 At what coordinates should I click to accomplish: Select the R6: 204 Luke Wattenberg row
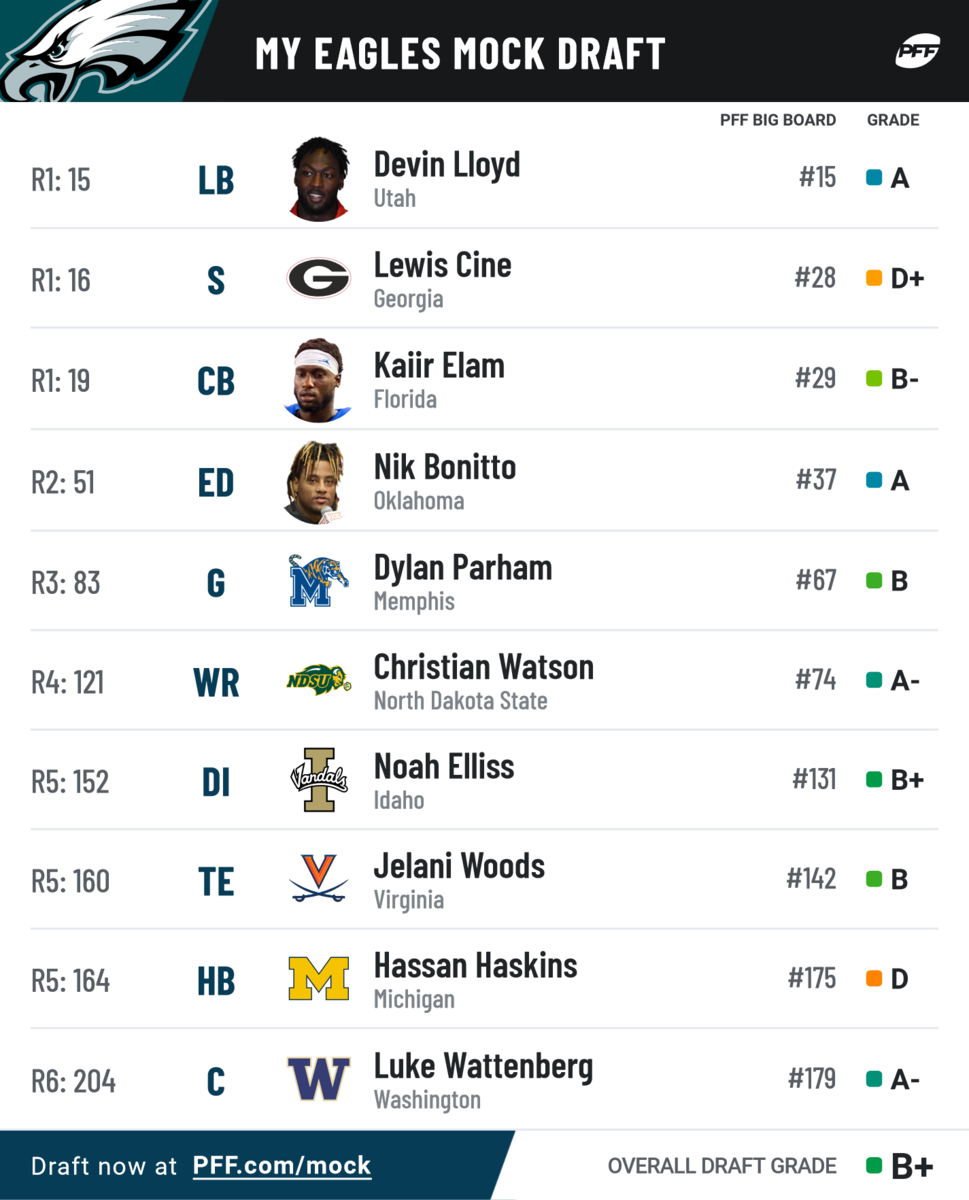[x=484, y=1079]
